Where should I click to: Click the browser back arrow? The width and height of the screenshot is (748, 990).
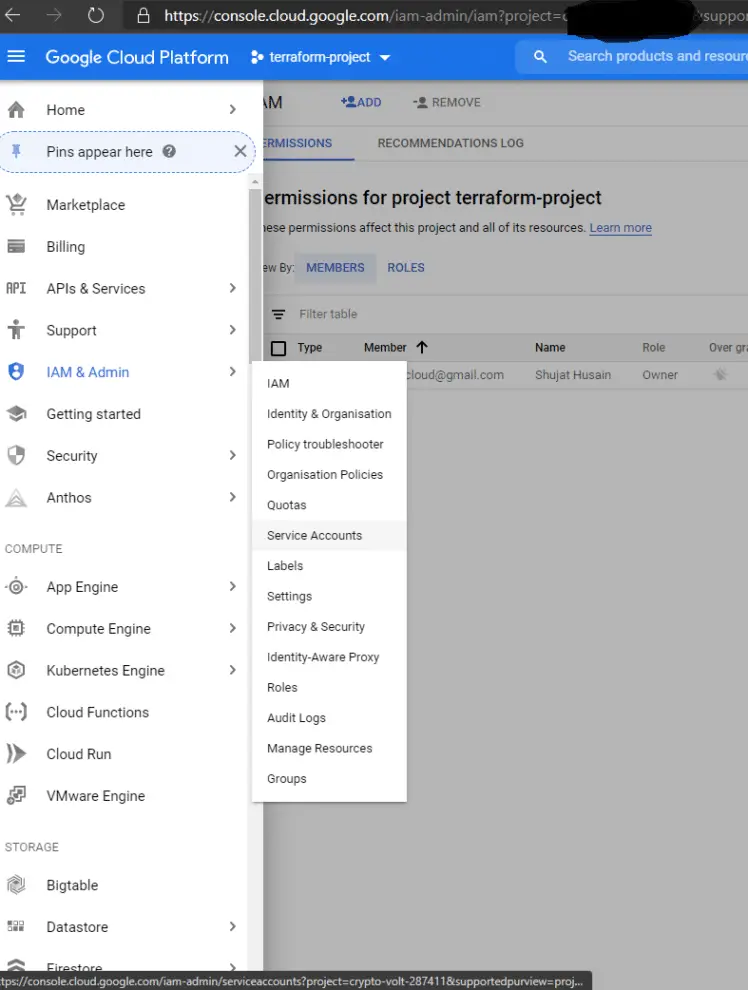[x=13, y=15]
